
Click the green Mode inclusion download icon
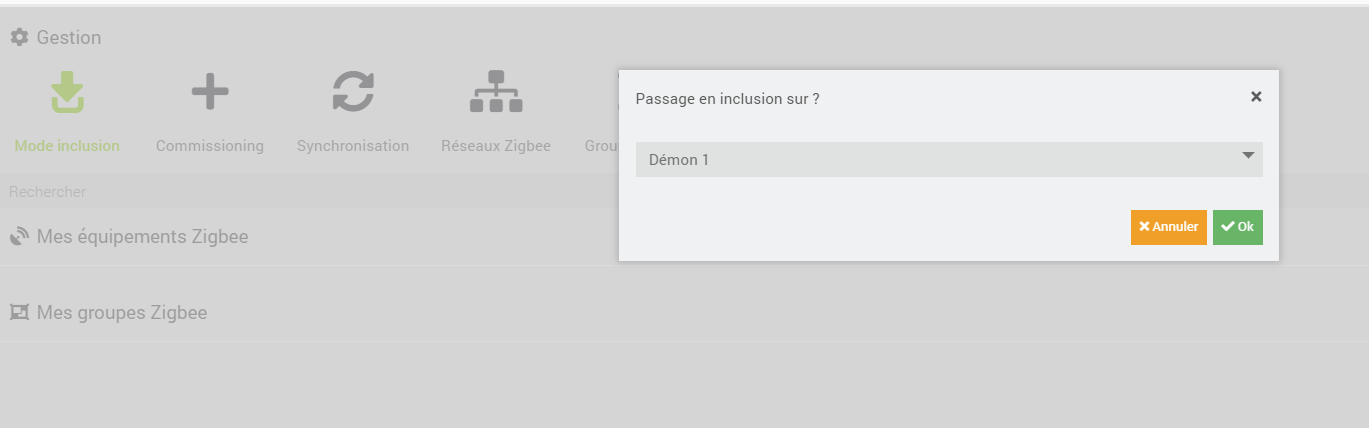coord(67,92)
